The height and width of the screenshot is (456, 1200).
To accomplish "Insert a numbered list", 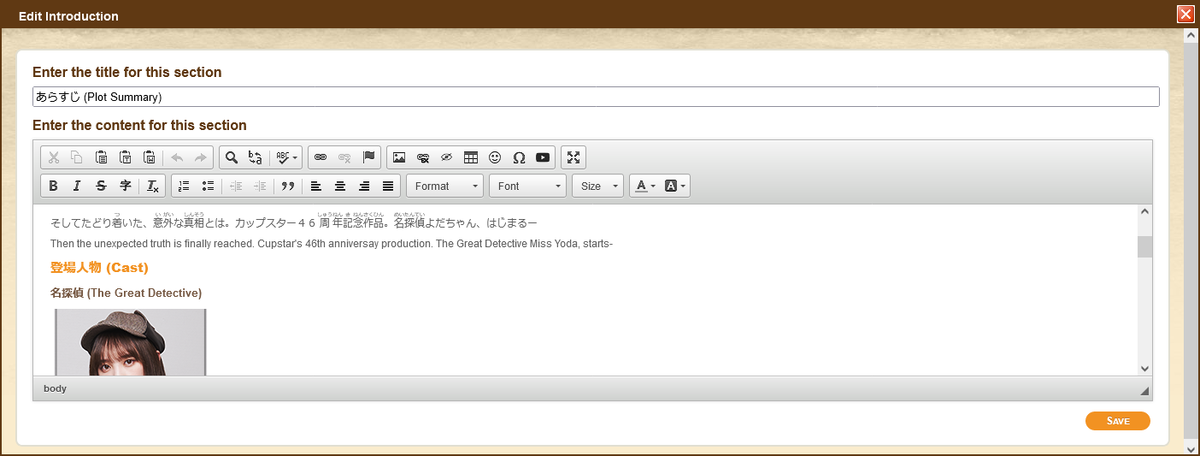I will (184, 186).
